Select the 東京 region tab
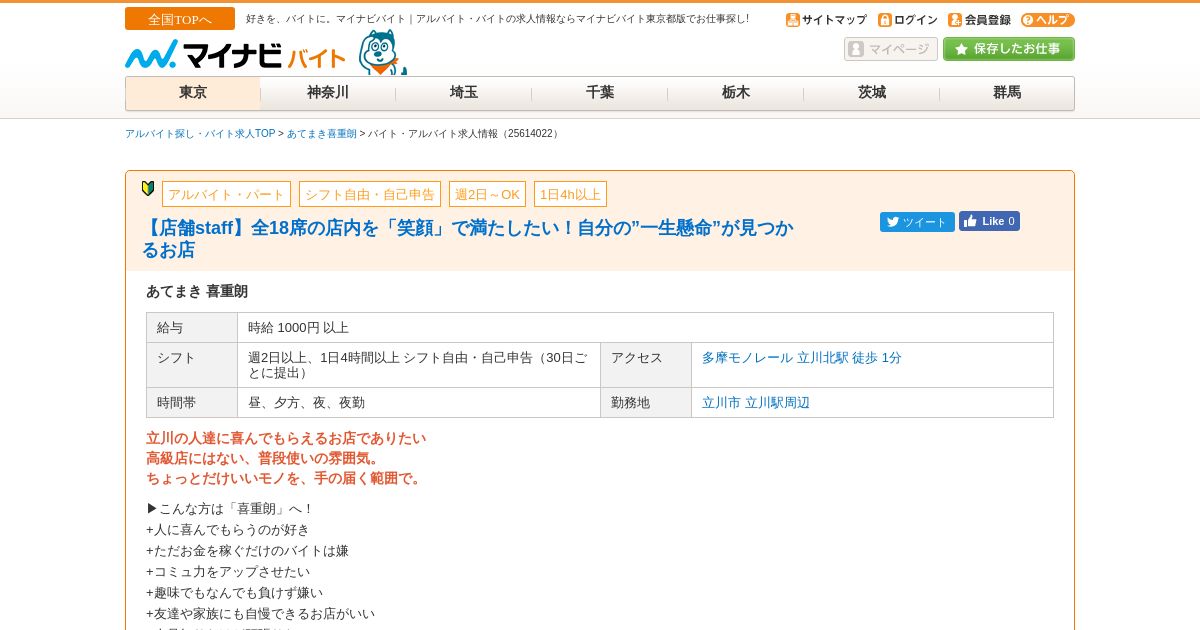The image size is (1200, 630). [x=193, y=93]
